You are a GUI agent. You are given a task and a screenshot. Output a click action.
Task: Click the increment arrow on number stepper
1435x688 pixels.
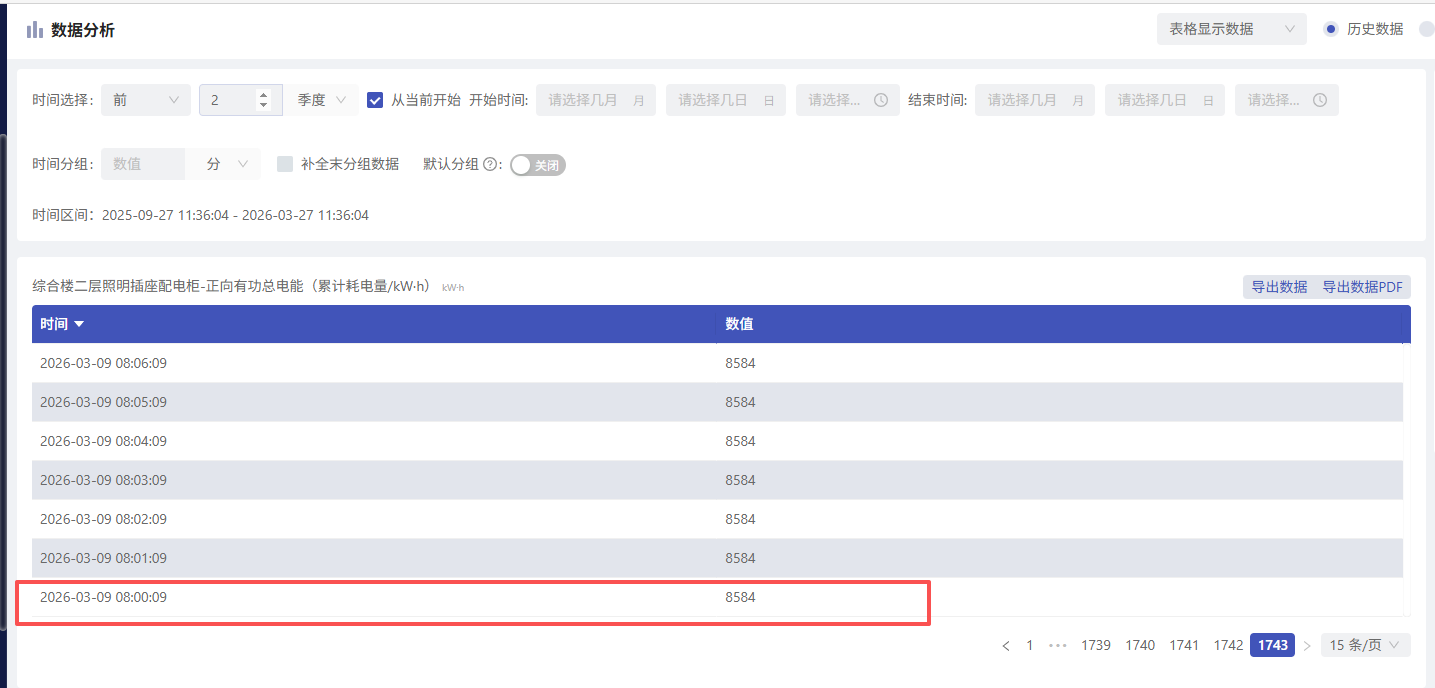click(263, 95)
